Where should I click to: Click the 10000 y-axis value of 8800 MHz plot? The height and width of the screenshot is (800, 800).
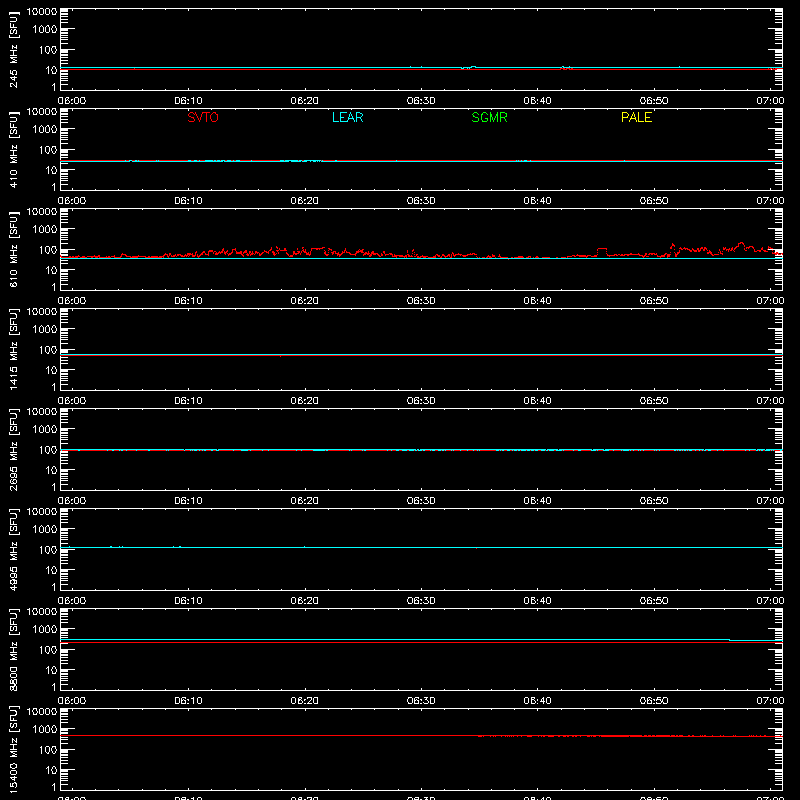tap(42, 611)
